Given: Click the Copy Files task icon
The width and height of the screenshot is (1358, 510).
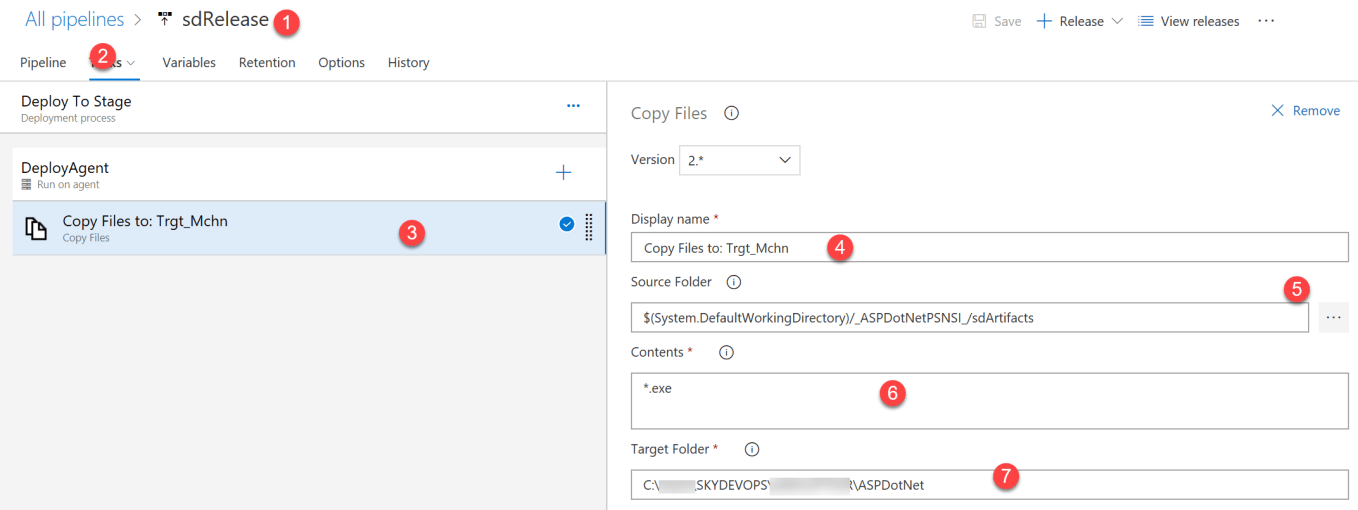Looking at the screenshot, I should click(36, 228).
